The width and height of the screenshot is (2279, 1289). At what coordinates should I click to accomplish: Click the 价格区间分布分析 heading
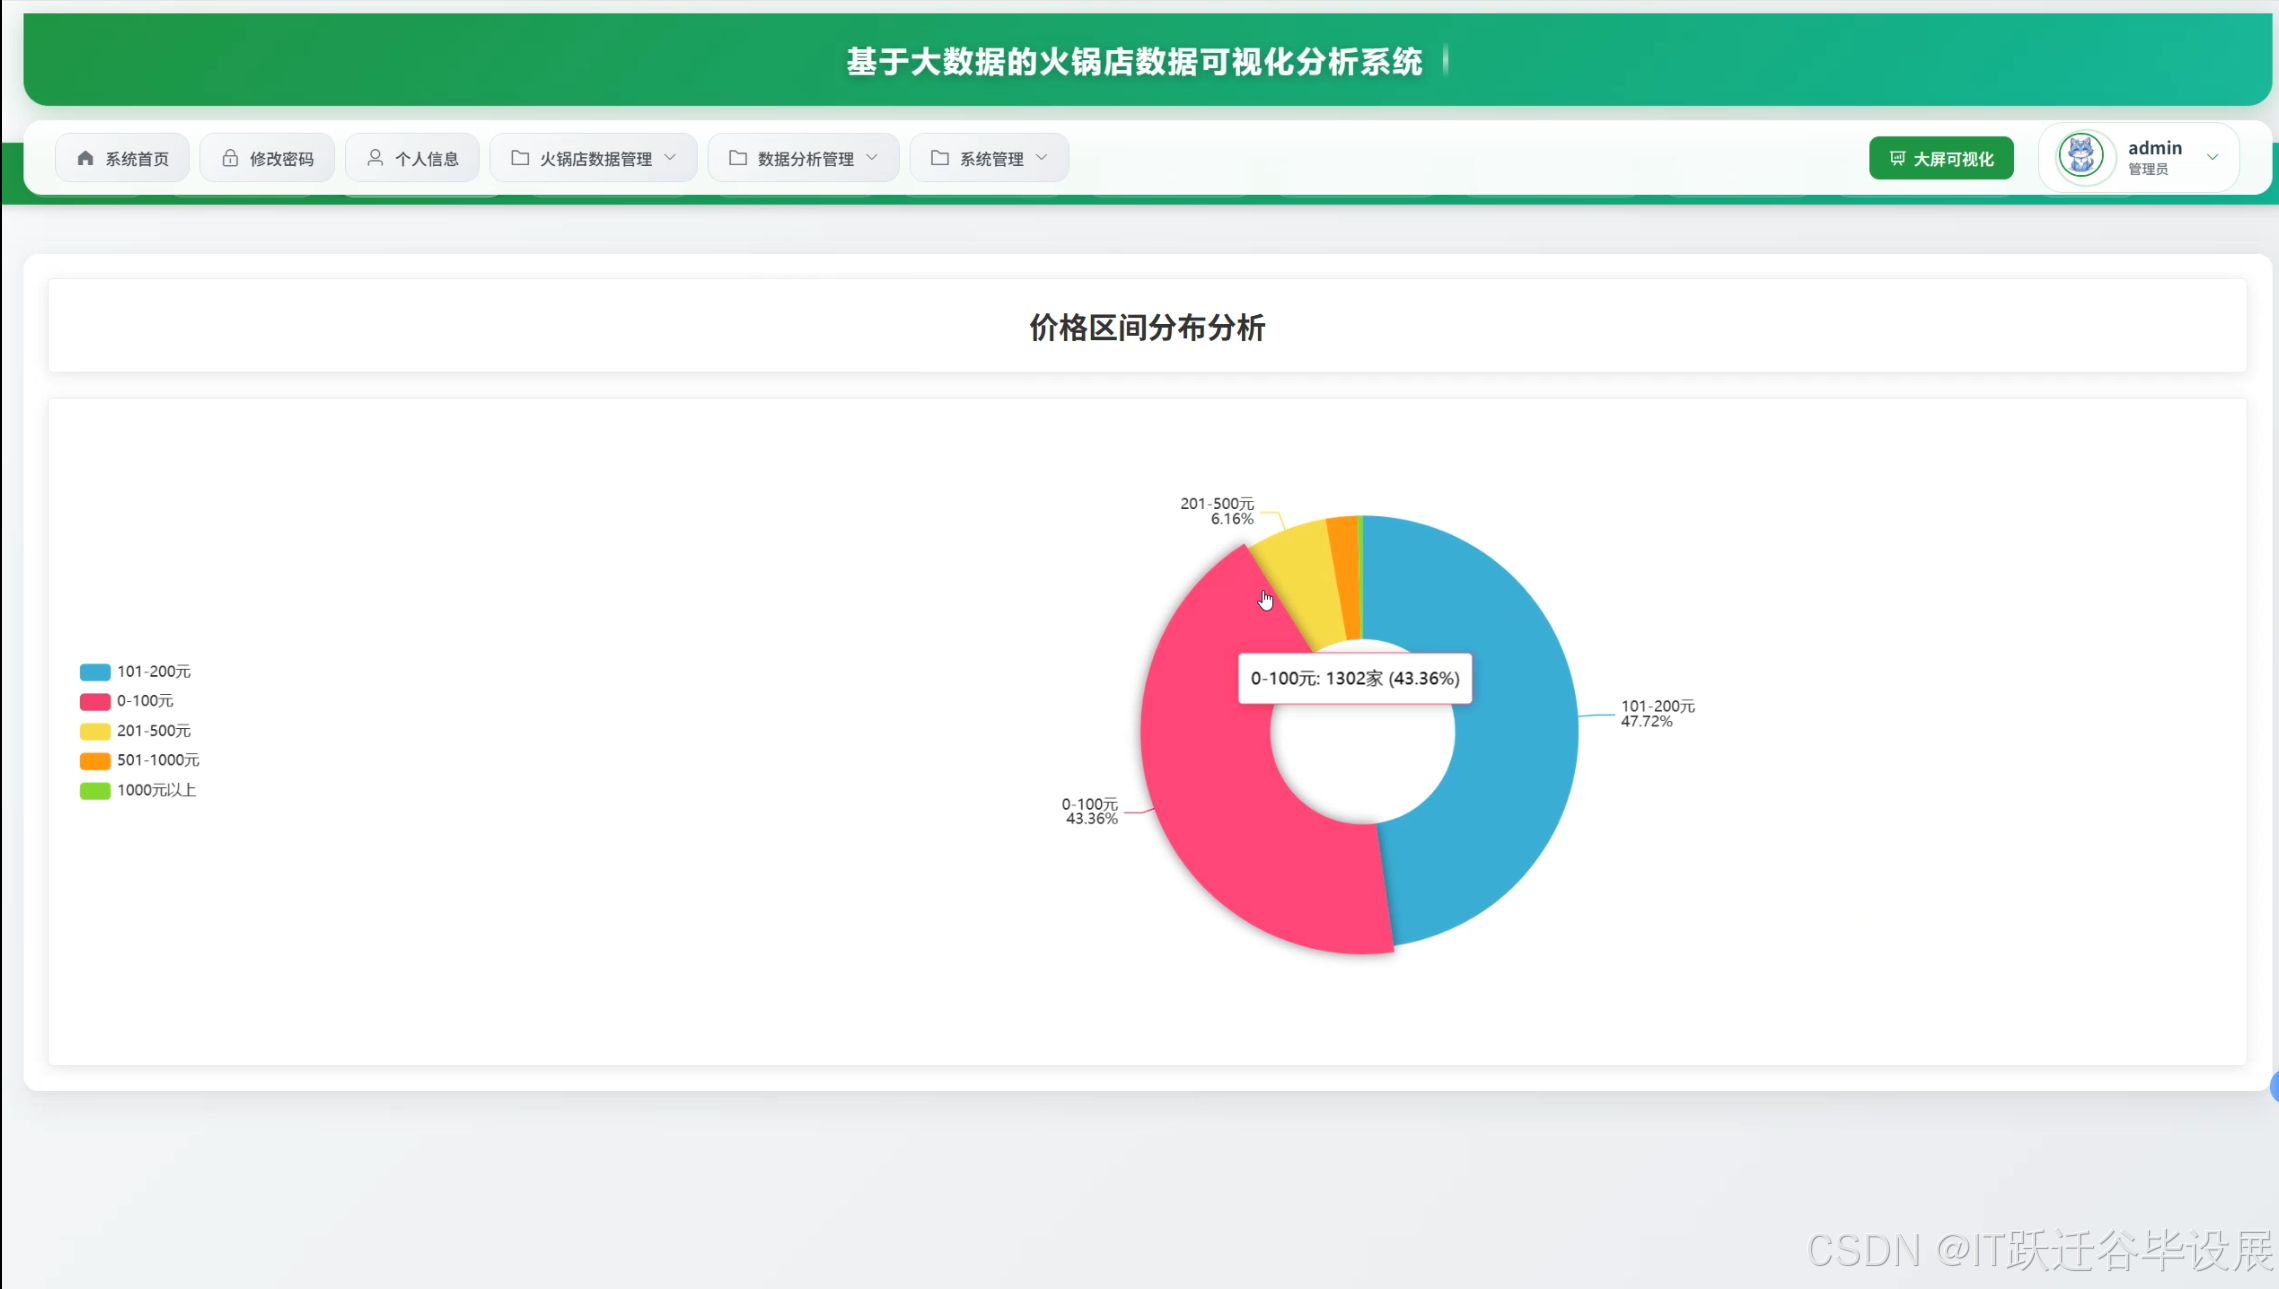1147,327
